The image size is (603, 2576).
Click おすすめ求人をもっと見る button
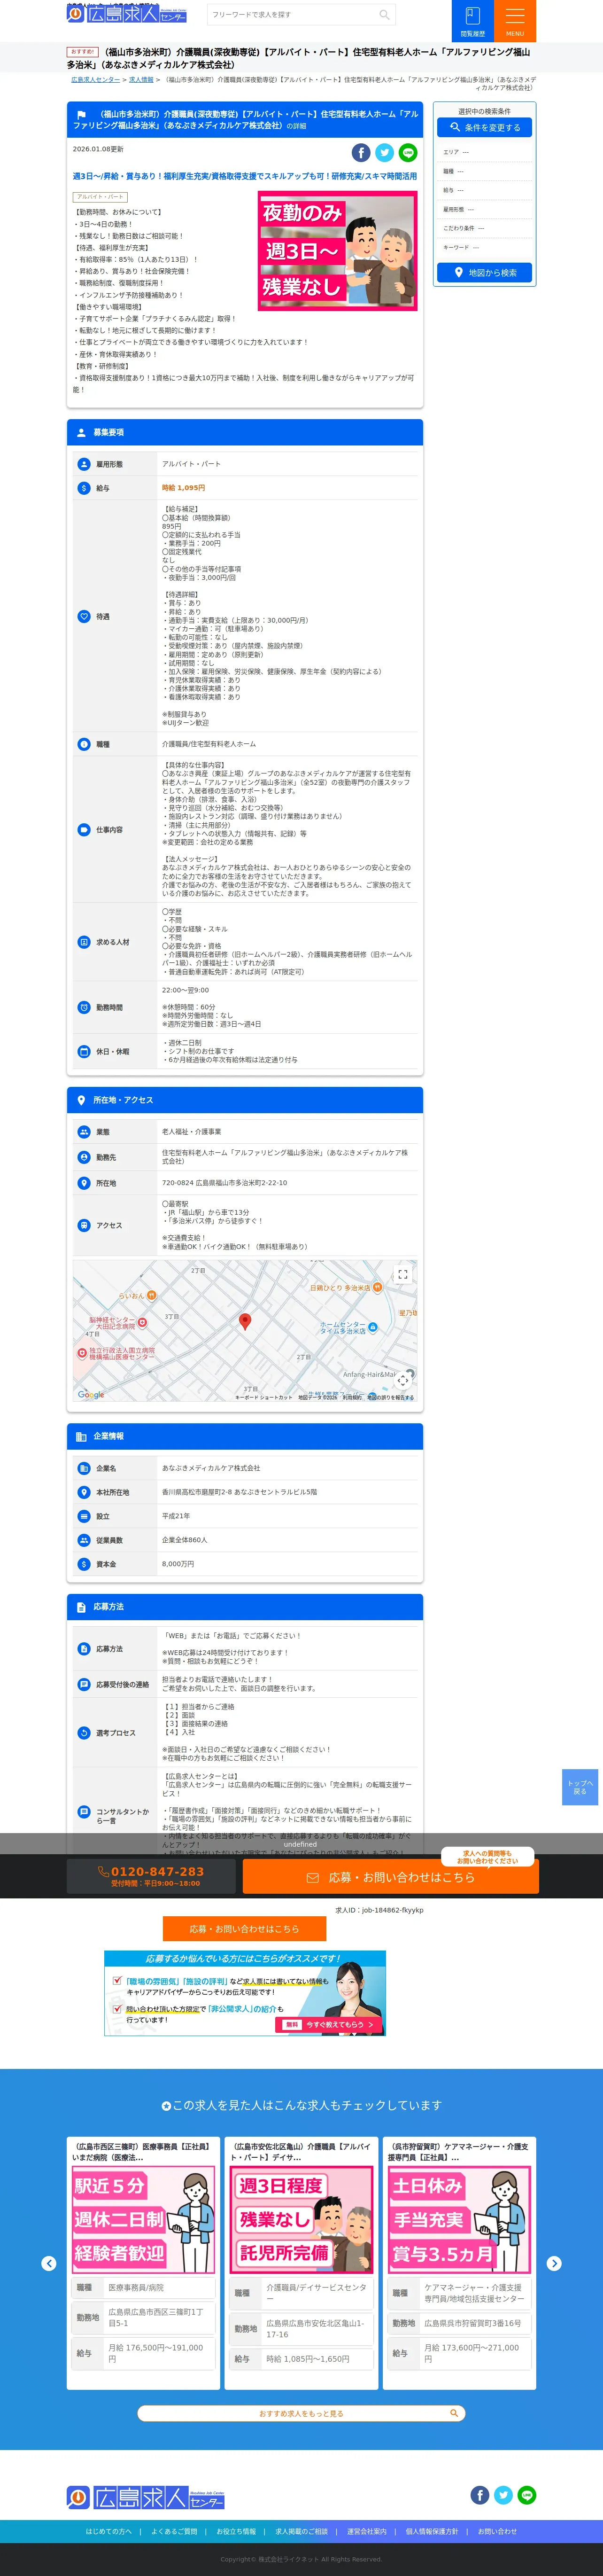(301, 2413)
